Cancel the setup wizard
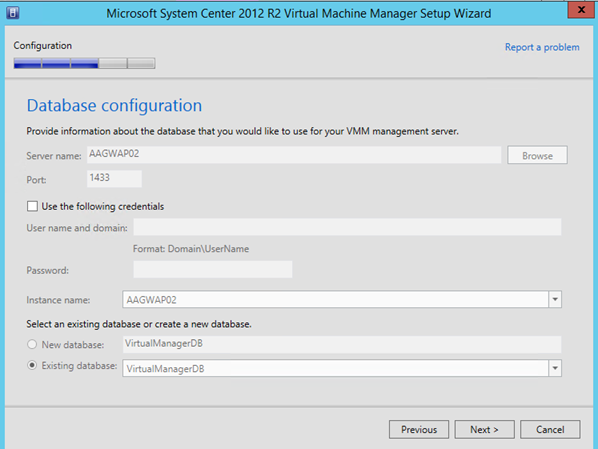Image resolution: width=598 pixels, height=449 pixels. (x=550, y=430)
